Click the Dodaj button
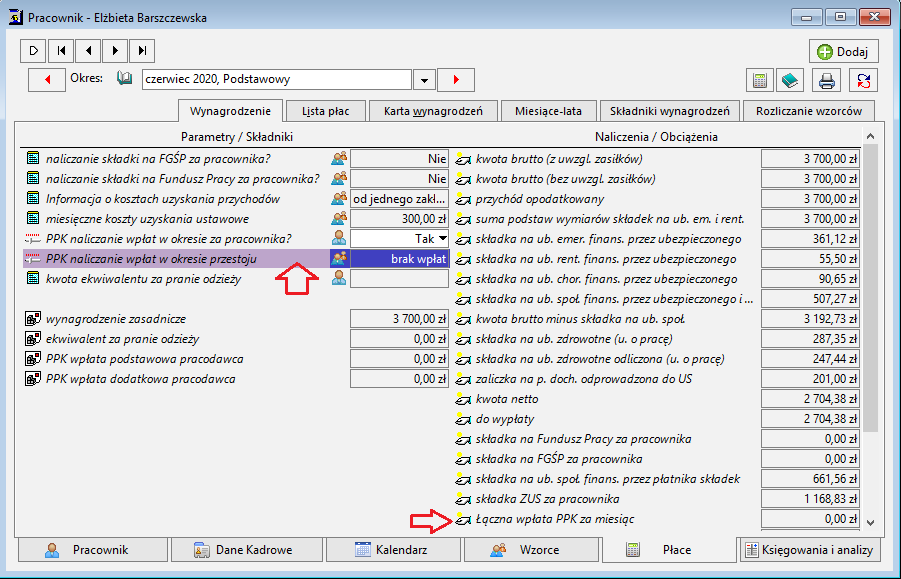 click(844, 52)
